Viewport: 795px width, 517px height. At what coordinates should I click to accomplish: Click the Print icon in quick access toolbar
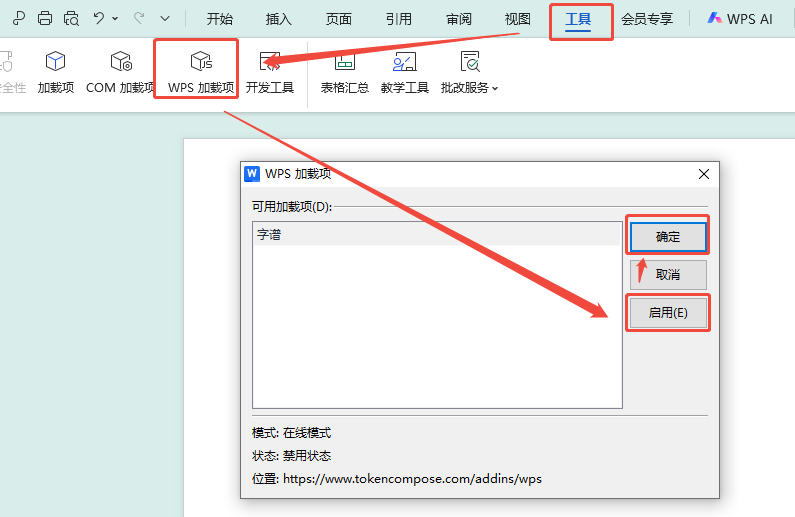pos(45,18)
